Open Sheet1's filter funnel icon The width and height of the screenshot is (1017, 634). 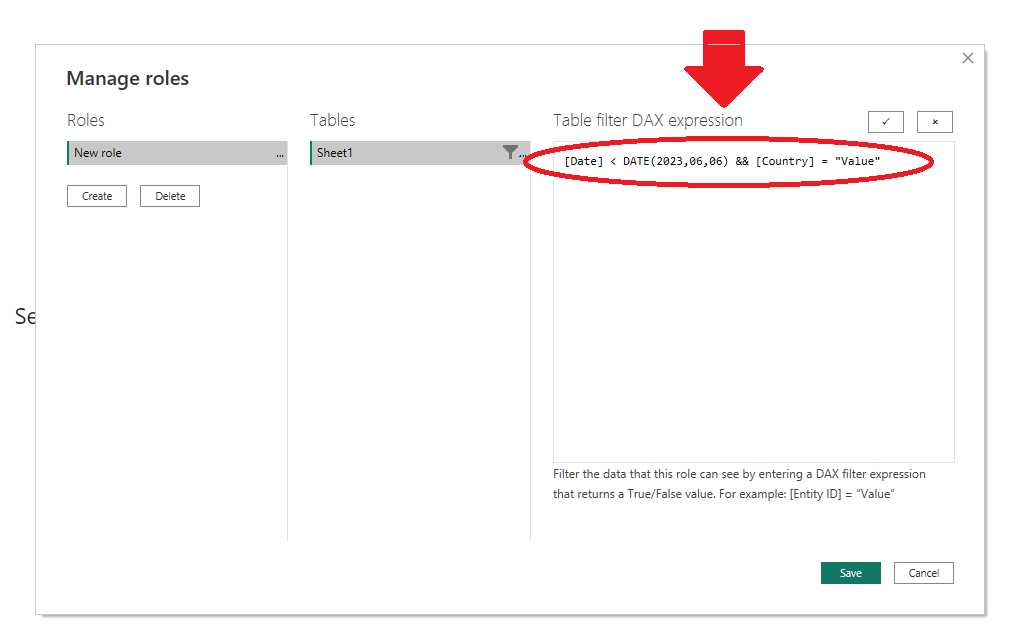click(x=510, y=153)
